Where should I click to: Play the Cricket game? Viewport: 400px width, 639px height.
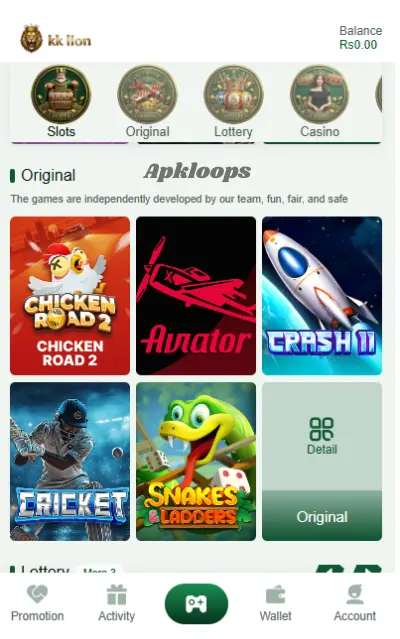pyautogui.click(x=70, y=461)
